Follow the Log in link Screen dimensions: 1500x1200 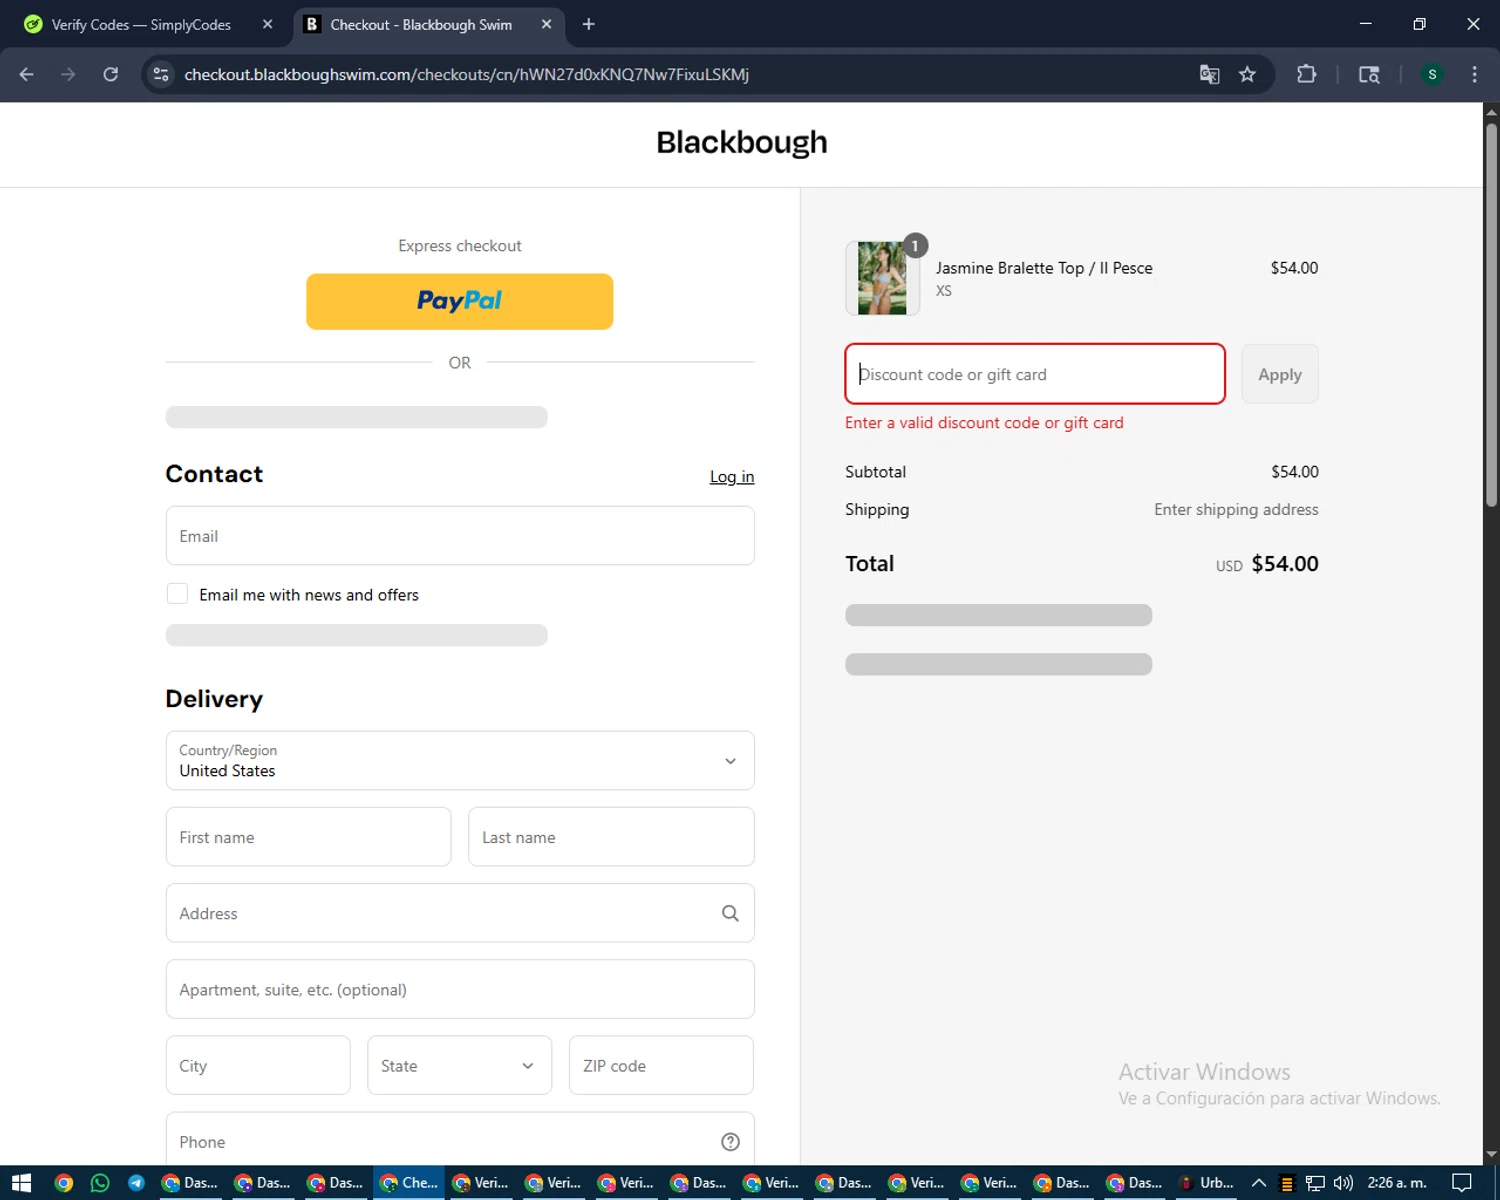[732, 477]
